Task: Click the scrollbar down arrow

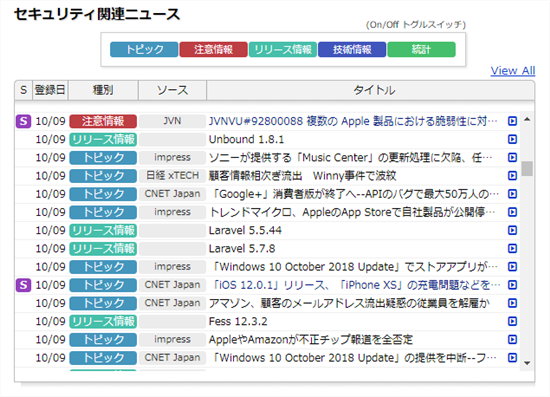Action: coord(527,363)
